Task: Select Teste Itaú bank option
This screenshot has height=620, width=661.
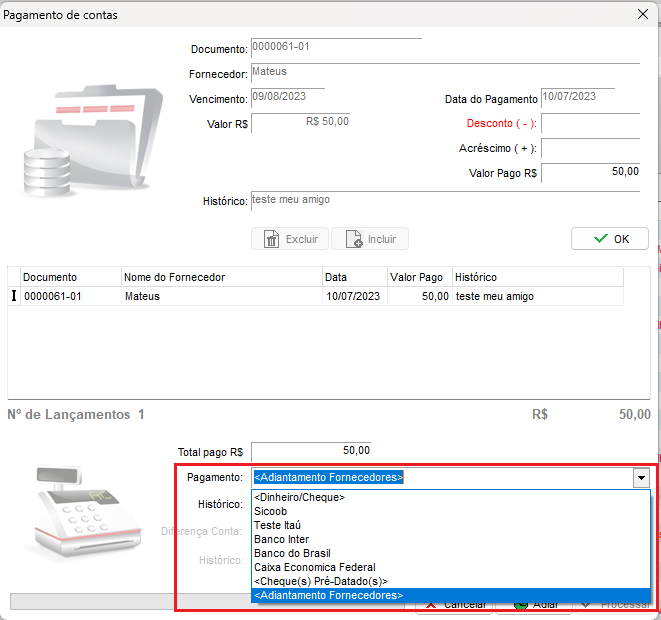Action: click(277, 525)
